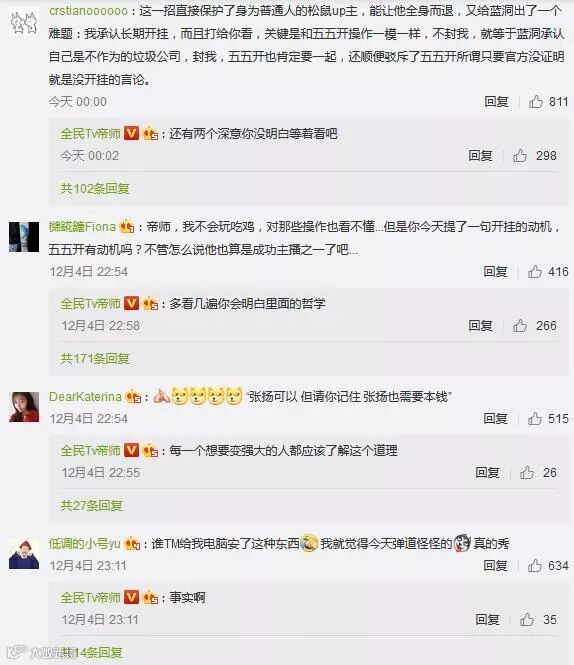Expand 共27条回复 thread

coord(91,505)
